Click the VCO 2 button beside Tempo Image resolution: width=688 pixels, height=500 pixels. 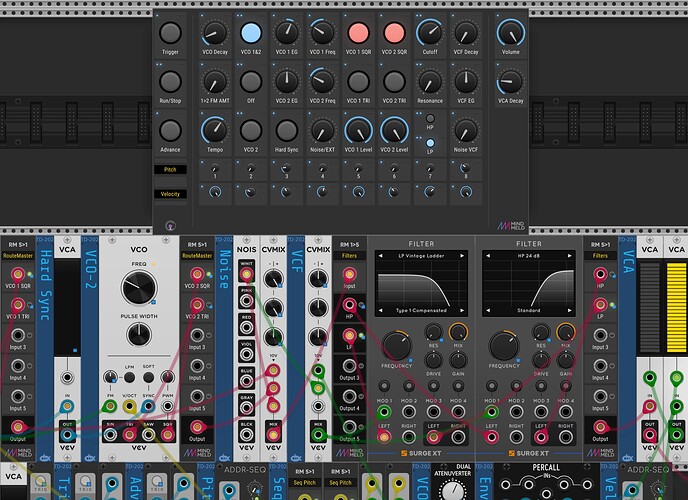pyautogui.click(x=251, y=131)
